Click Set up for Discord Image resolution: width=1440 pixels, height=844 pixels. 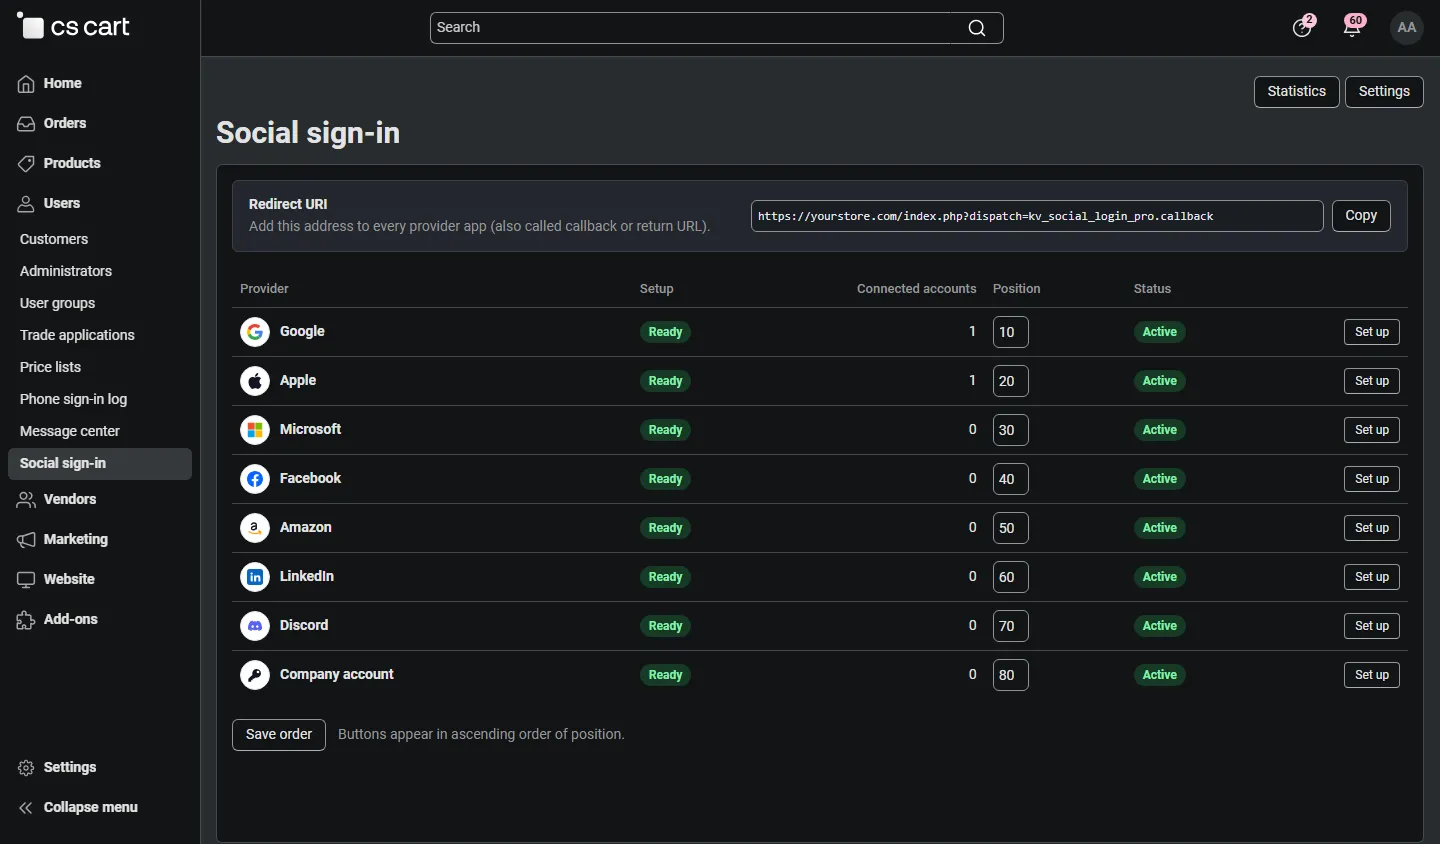pos(1372,626)
